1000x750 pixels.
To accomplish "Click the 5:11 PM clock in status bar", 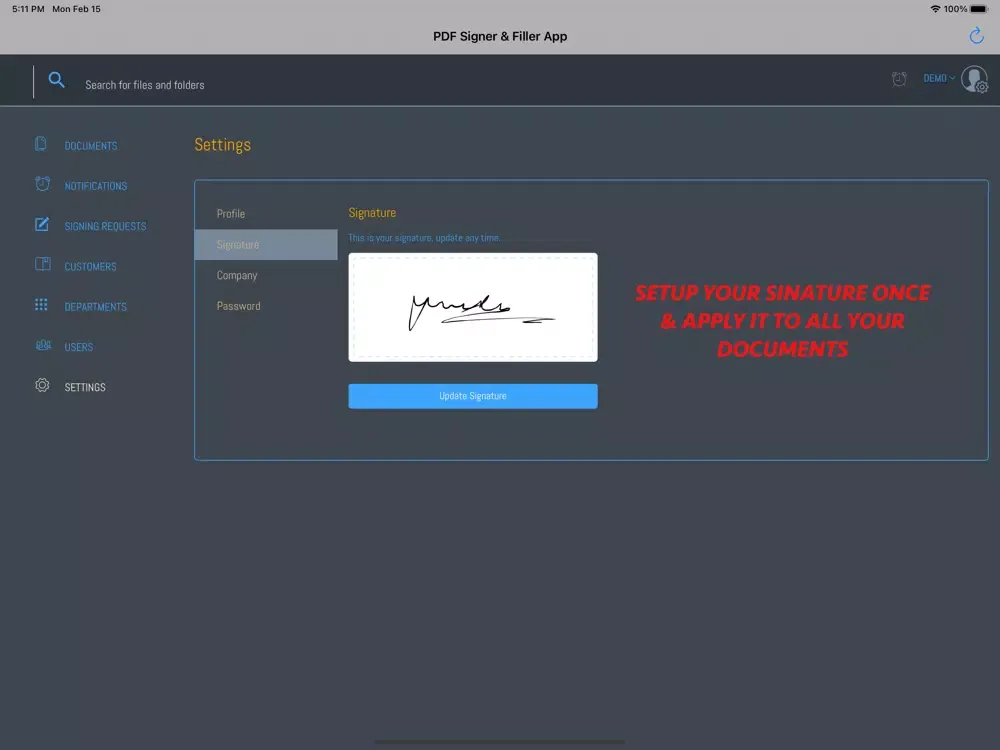I will click(28, 9).
